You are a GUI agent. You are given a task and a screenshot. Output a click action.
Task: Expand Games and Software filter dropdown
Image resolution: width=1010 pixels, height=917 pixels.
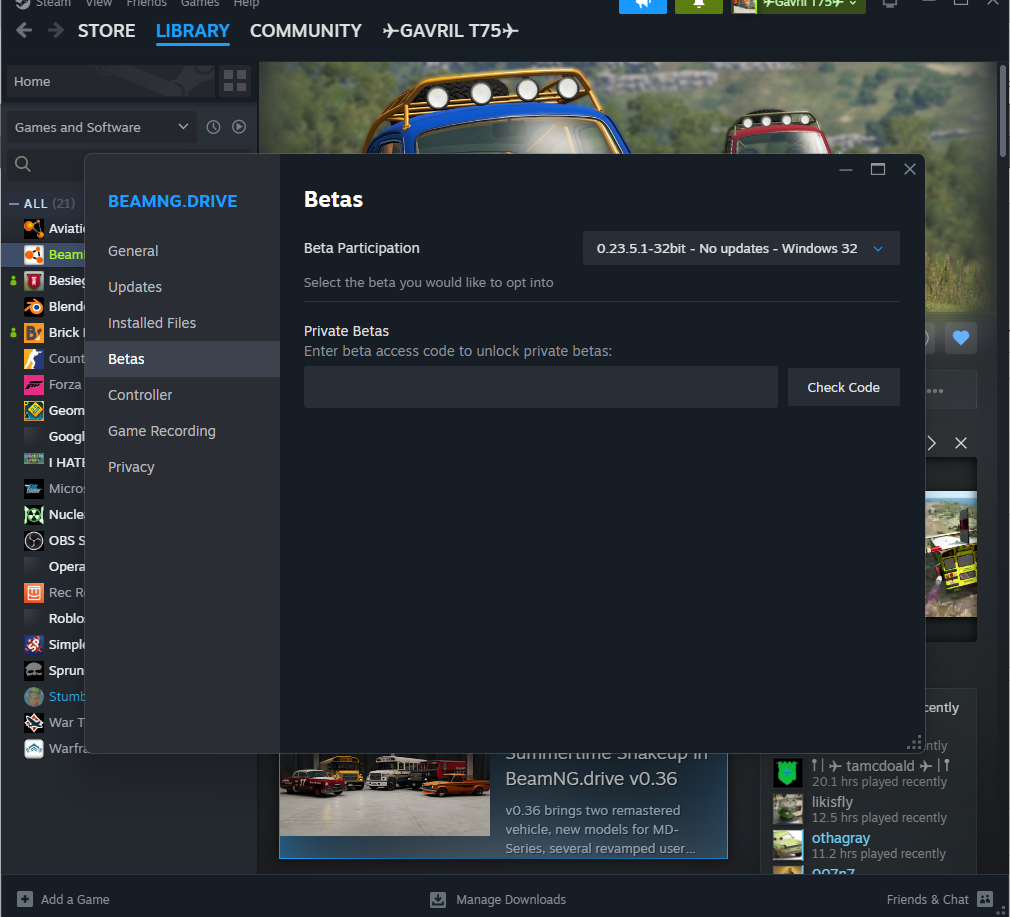pos(102,127)
